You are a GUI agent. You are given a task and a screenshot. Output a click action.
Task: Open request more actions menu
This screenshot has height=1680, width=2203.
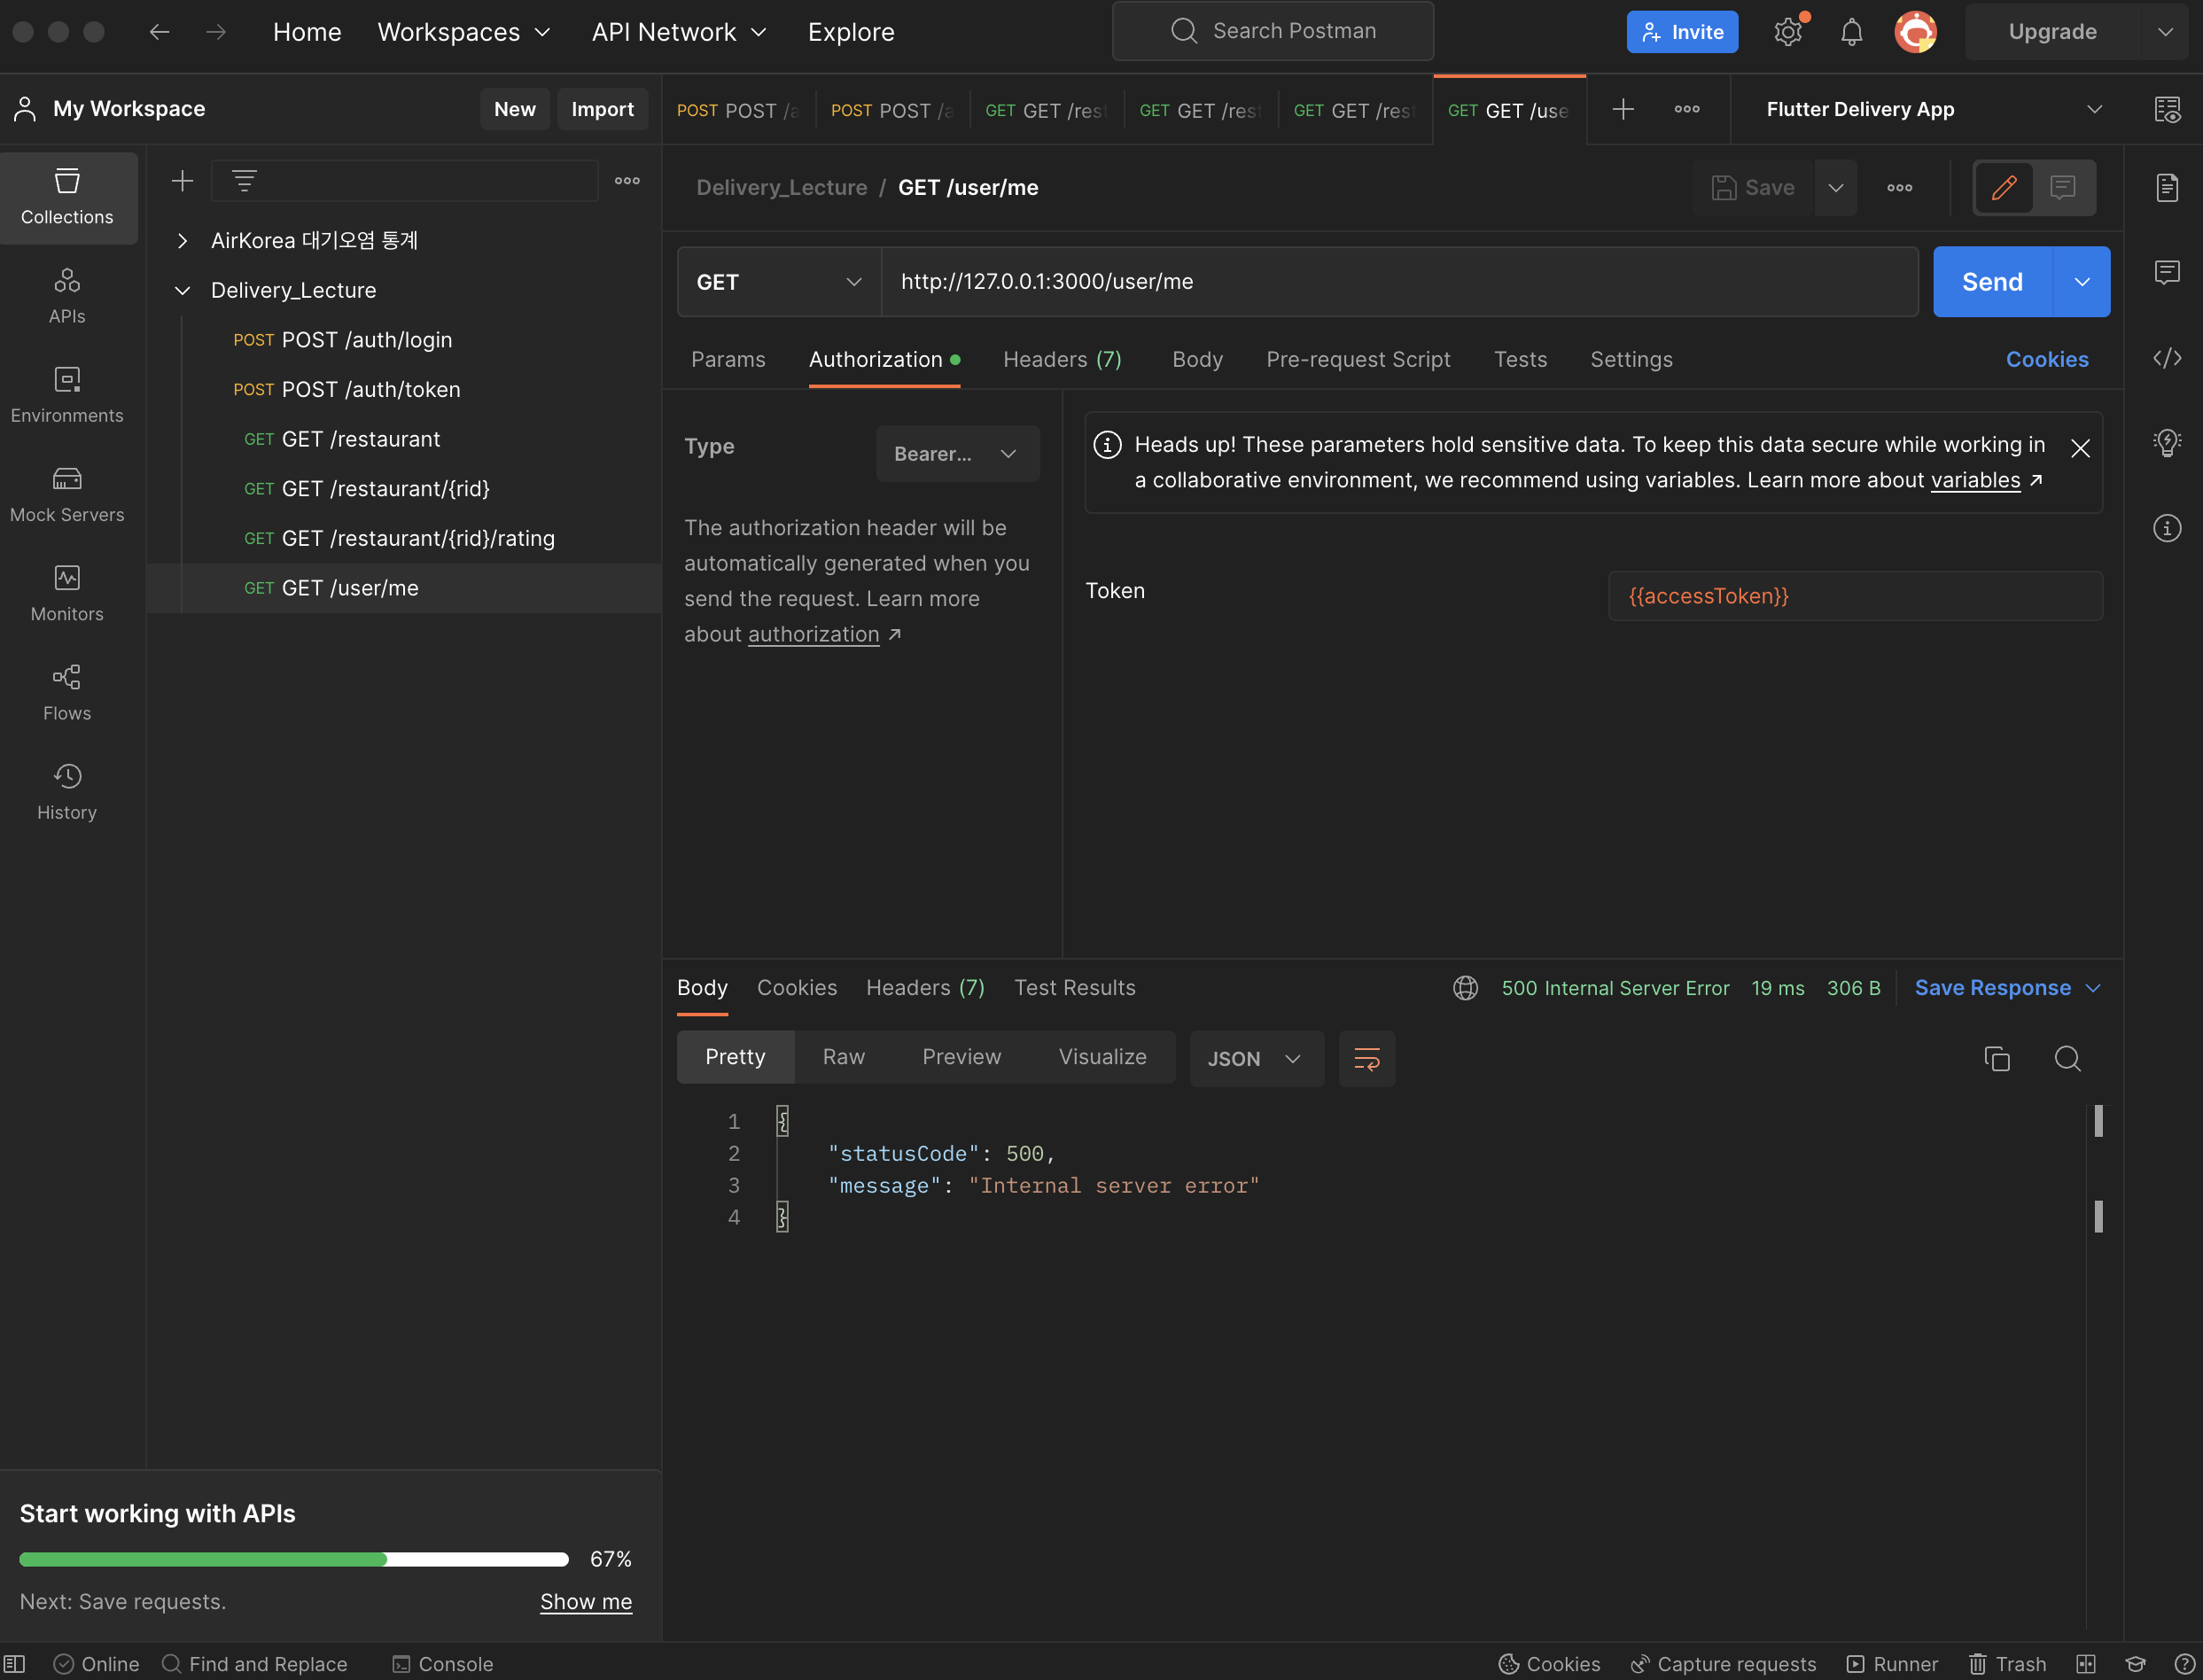click(1900, 187)
